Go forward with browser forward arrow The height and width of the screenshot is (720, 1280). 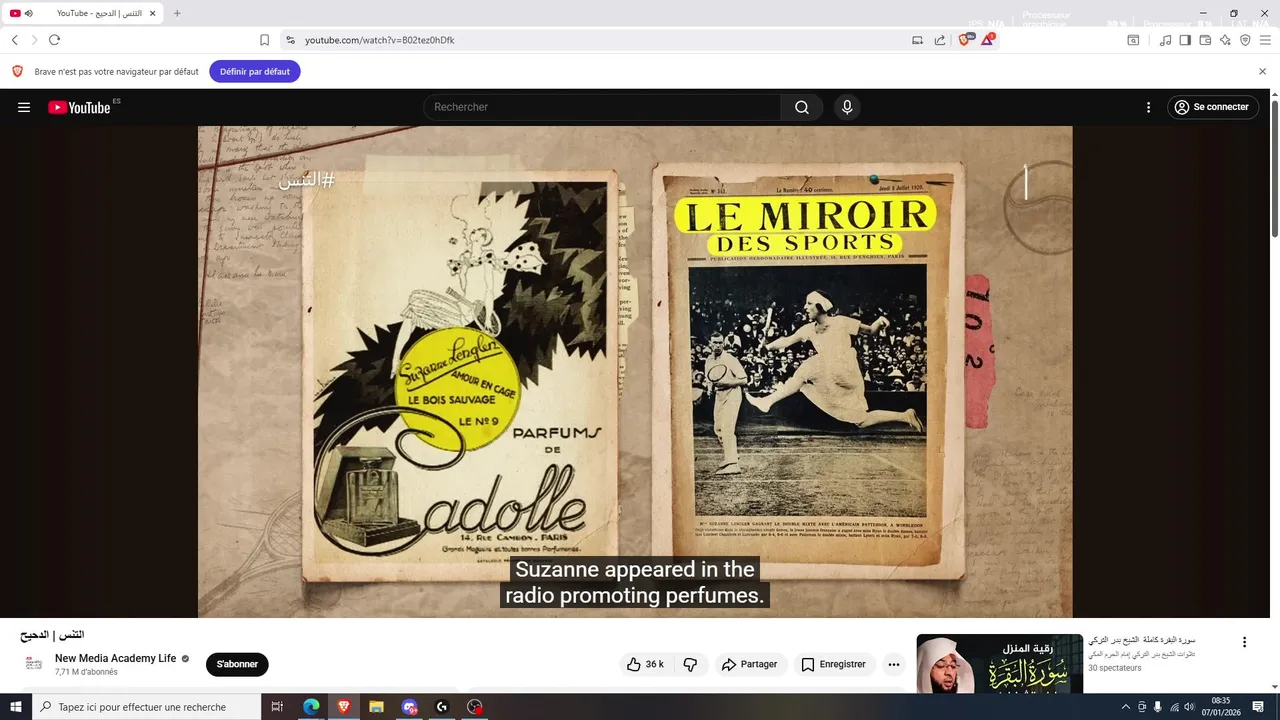click(x=34, y=40)
